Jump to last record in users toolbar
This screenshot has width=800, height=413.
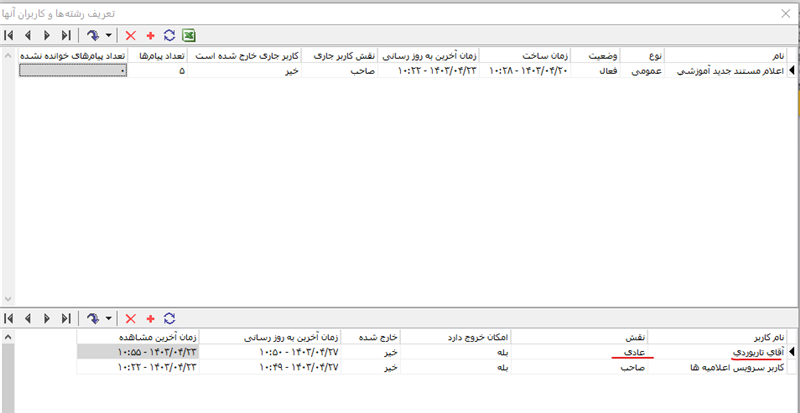tap(65, 318)
